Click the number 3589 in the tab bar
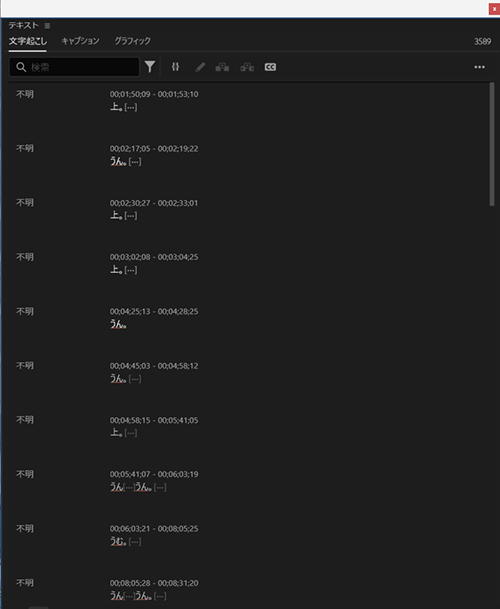The height and width of the screenshot is (609, 500). (483, 42)
